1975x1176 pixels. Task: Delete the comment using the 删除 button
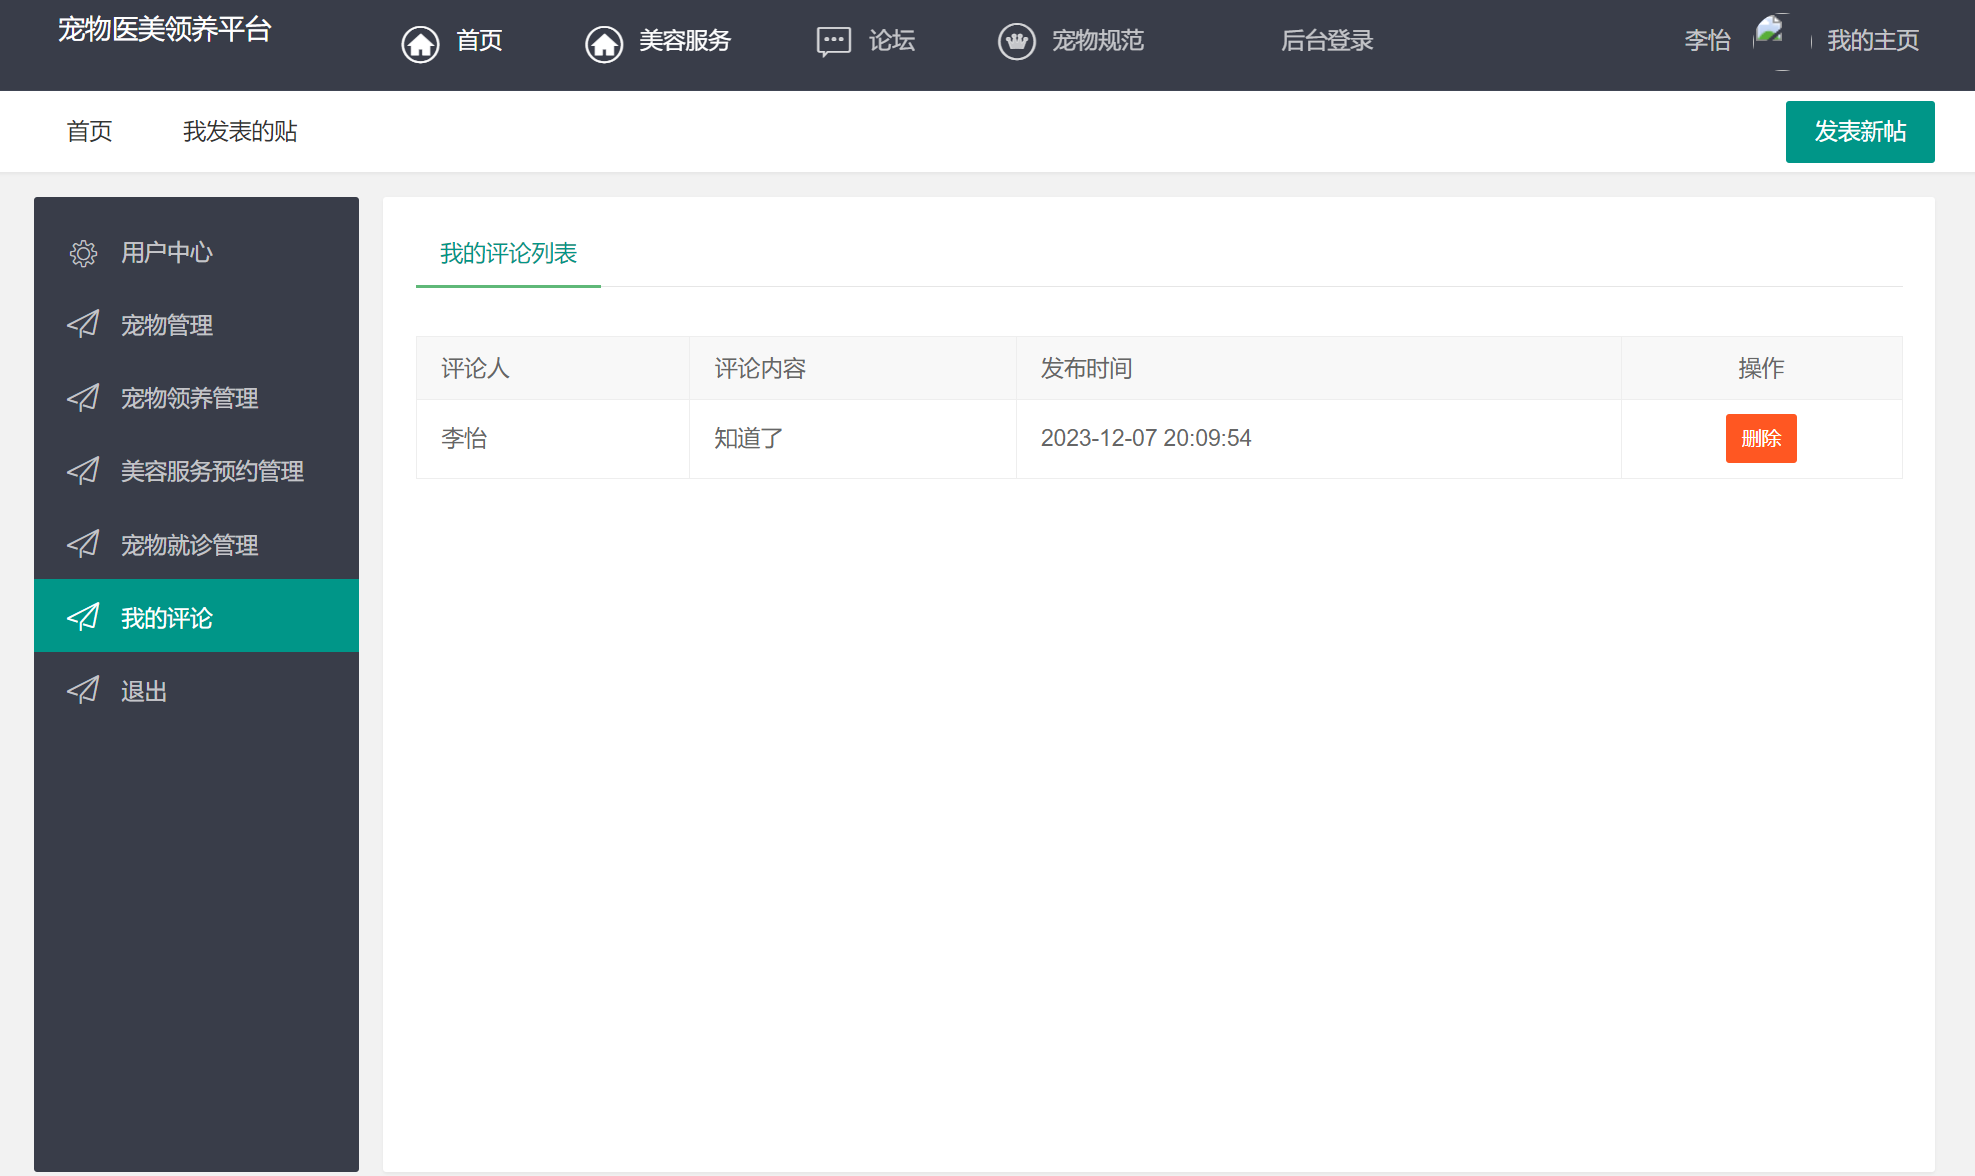(x=1761, y=438)
